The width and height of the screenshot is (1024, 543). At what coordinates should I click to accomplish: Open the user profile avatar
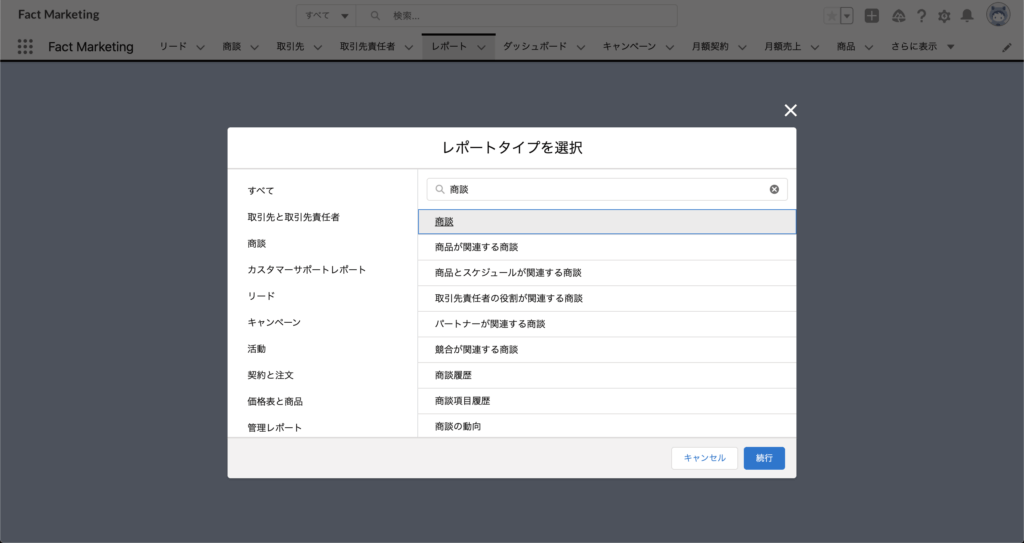[998, 14]
